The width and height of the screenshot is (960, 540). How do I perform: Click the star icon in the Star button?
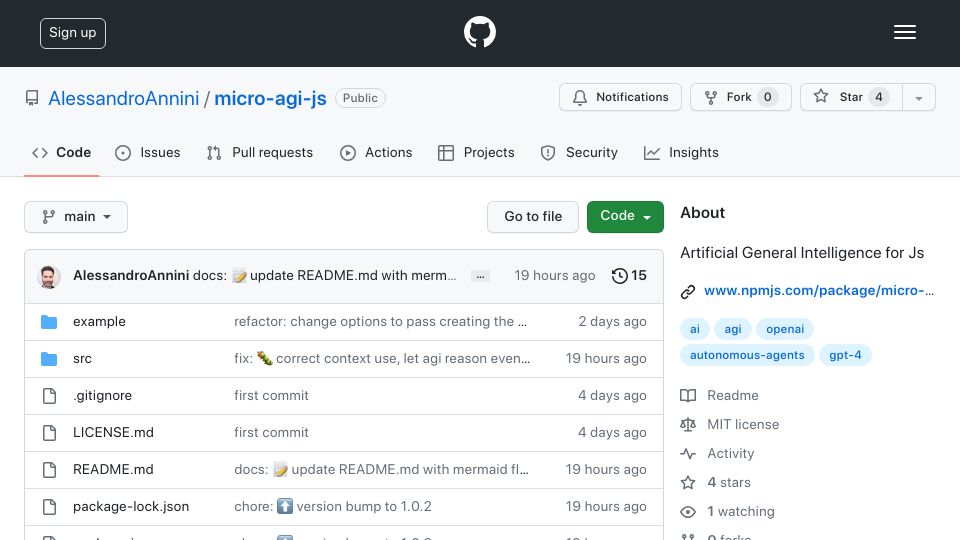(821, 96)
